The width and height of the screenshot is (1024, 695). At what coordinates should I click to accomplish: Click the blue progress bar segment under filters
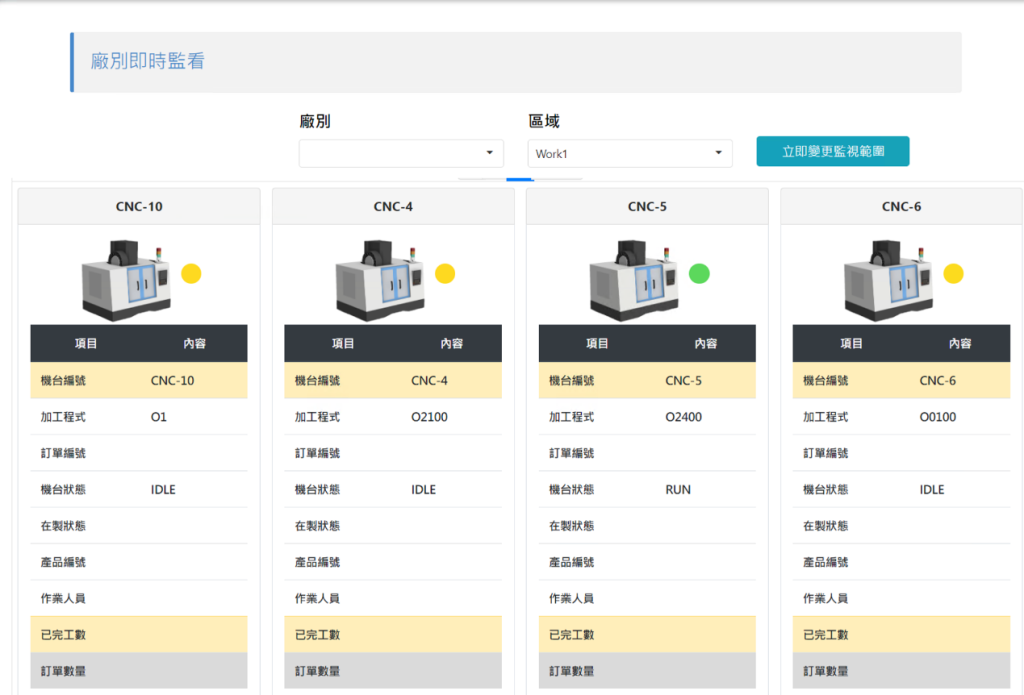tap(520, 180)
